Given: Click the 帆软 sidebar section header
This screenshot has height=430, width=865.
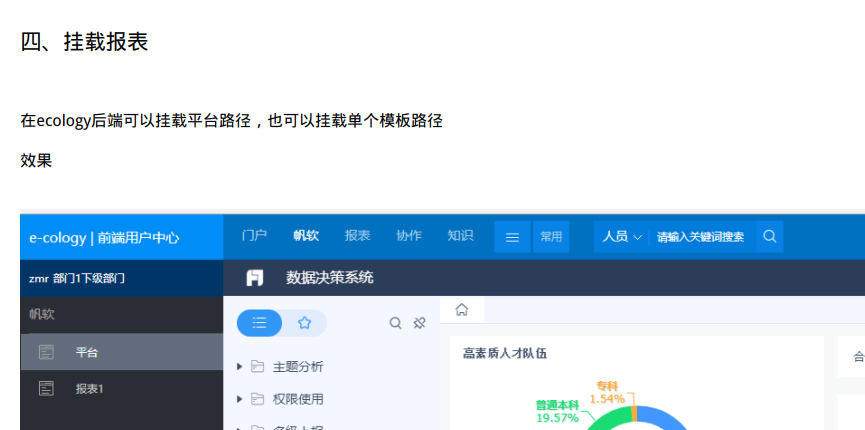Looking at the screenshot, I should point(42,315).
